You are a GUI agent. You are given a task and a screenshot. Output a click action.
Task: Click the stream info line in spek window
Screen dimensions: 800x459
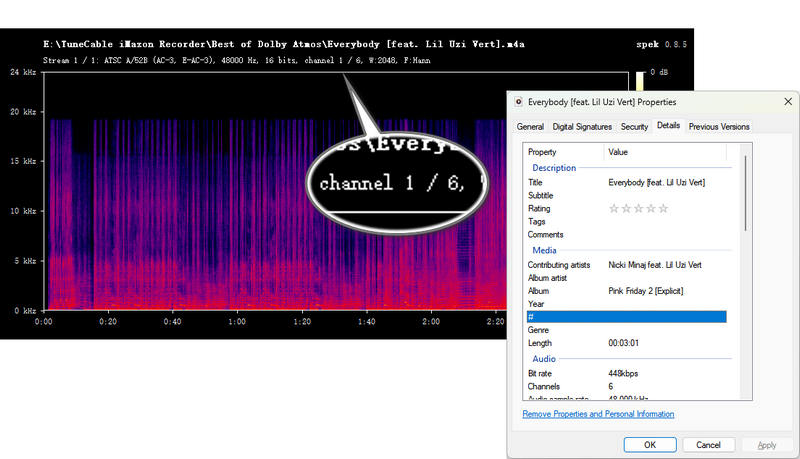pyautogui.click(x=236, y=60)
